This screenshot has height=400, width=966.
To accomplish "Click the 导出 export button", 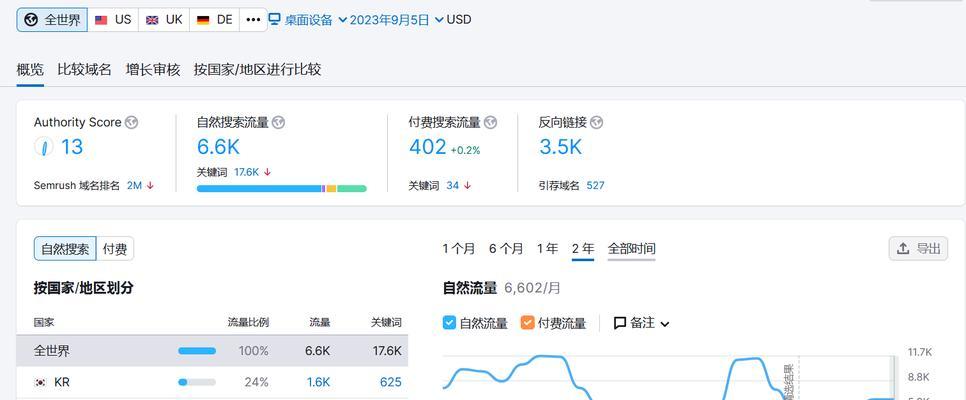I will [x=918, y=248].
